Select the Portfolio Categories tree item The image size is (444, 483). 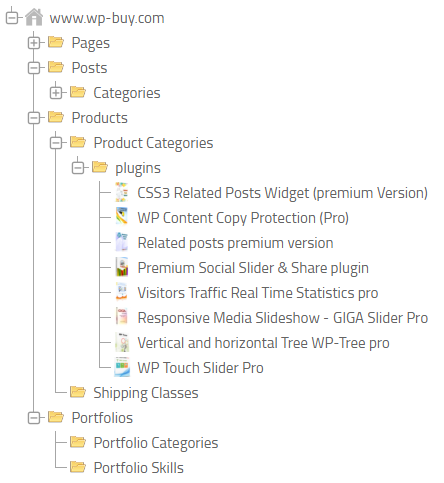[x=156, y=443]
